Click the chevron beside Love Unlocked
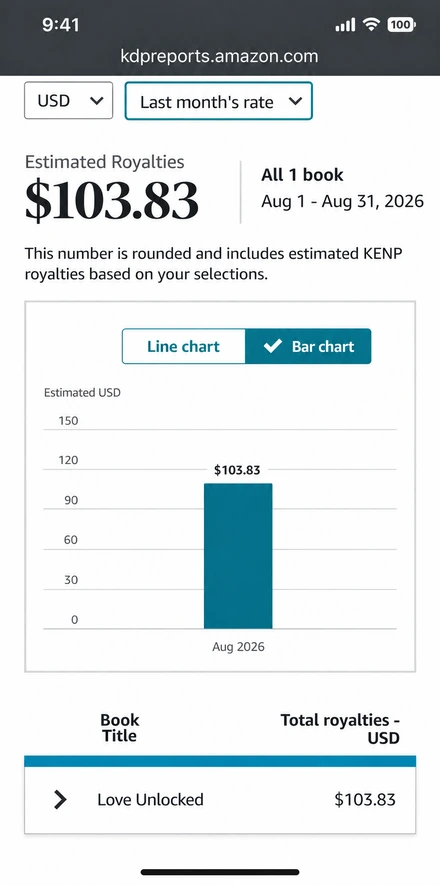The width and height of the screenshot is (440, 885). pyautogui.click(x=60, y=799)
